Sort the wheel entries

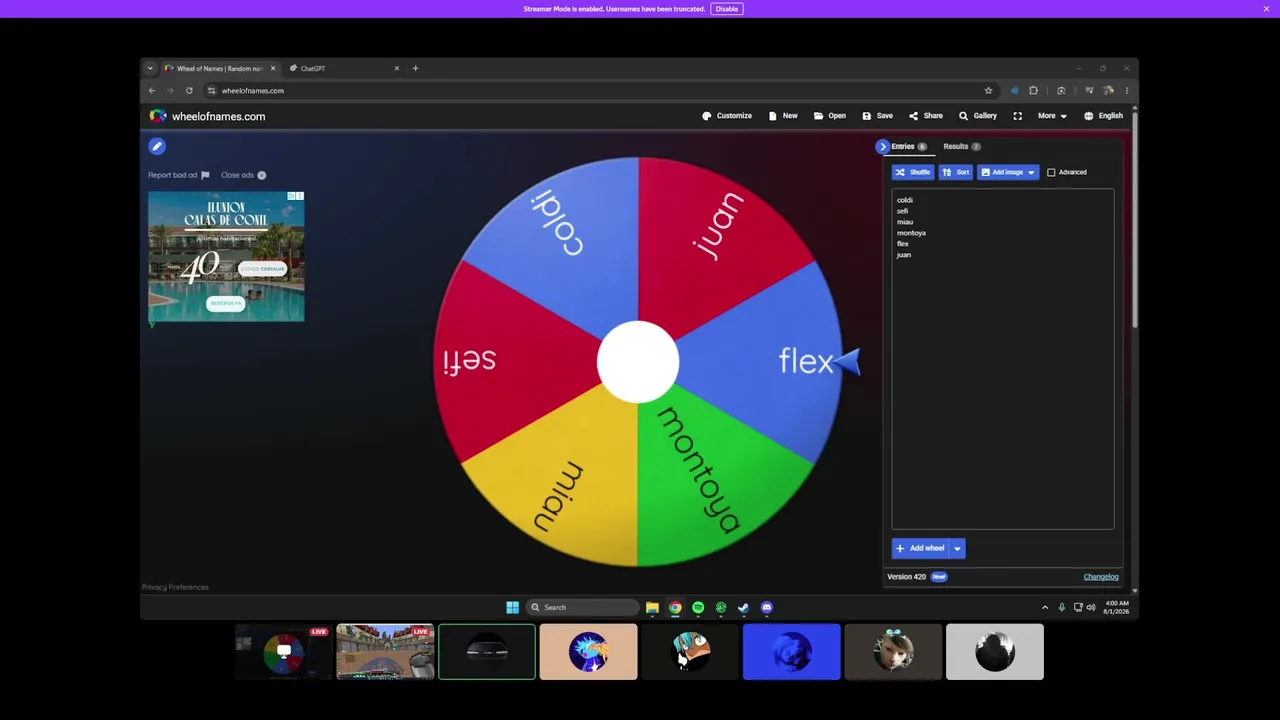956,172
